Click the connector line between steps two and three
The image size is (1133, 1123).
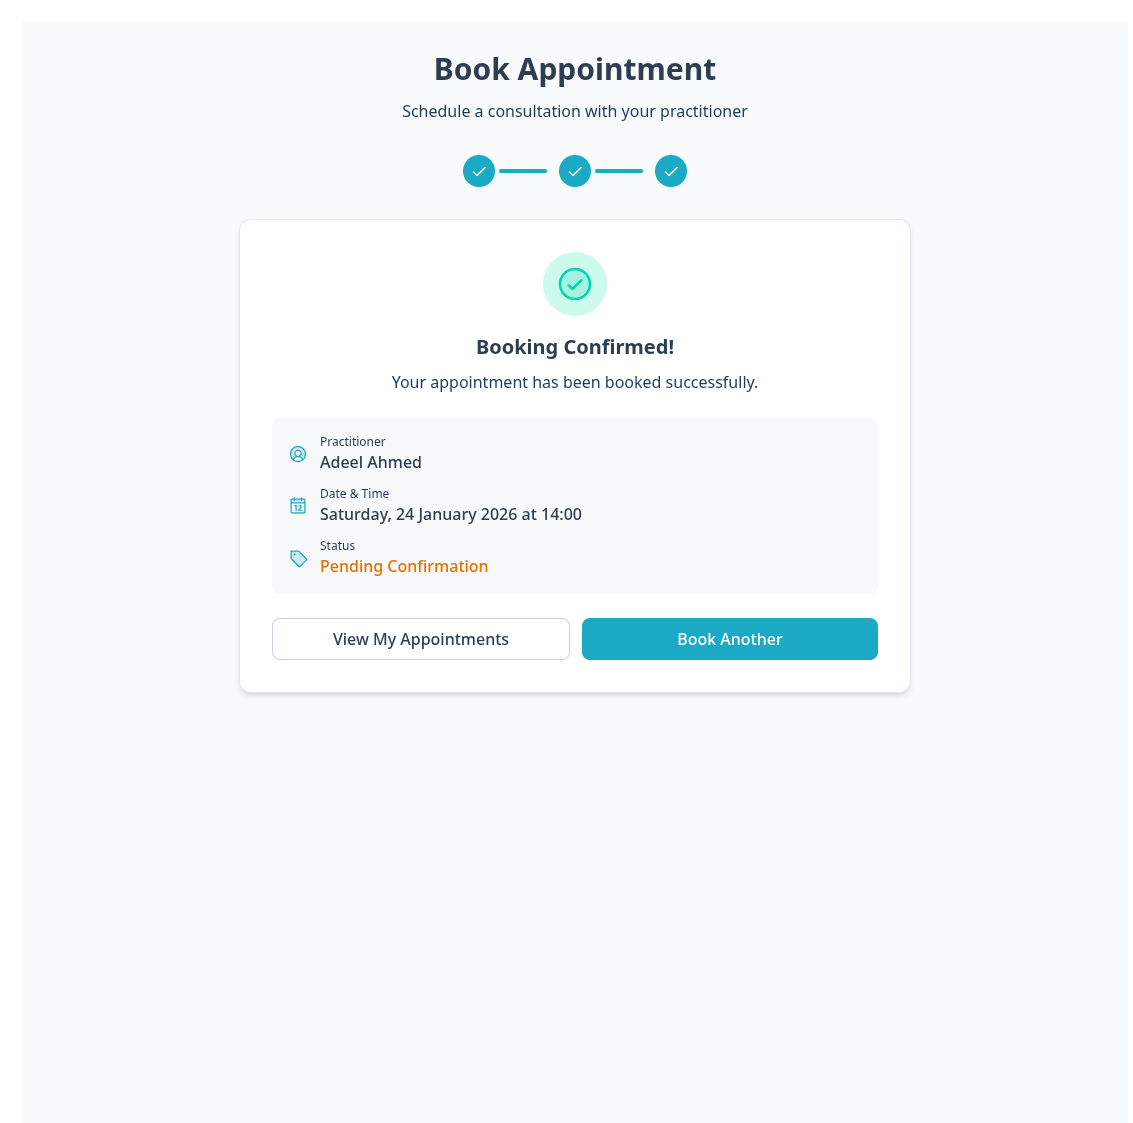pos(619,171)
